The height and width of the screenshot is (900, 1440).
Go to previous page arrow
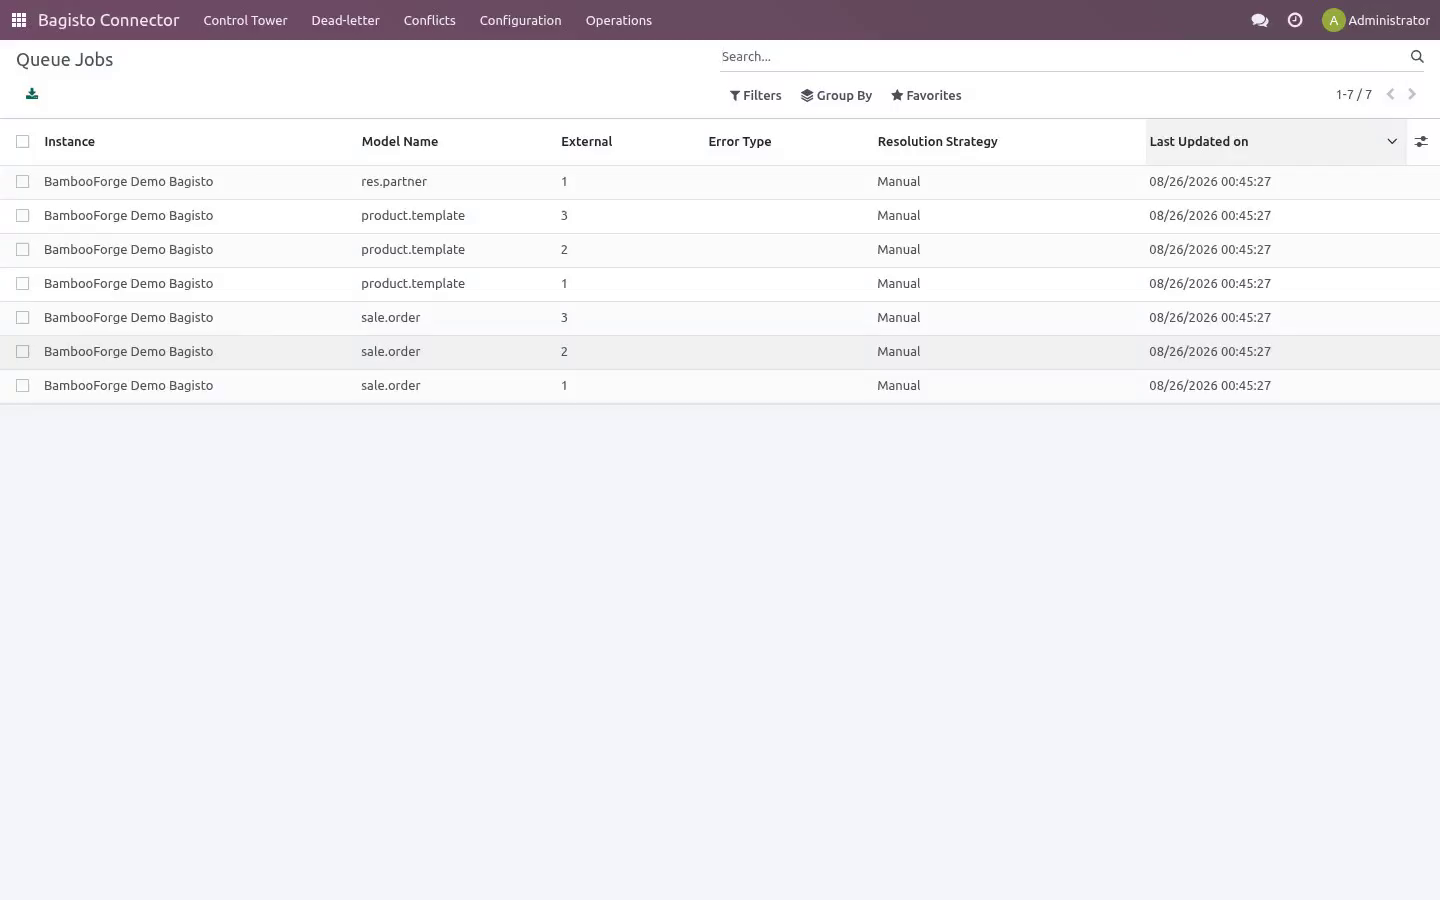(x=1390, y=94)
